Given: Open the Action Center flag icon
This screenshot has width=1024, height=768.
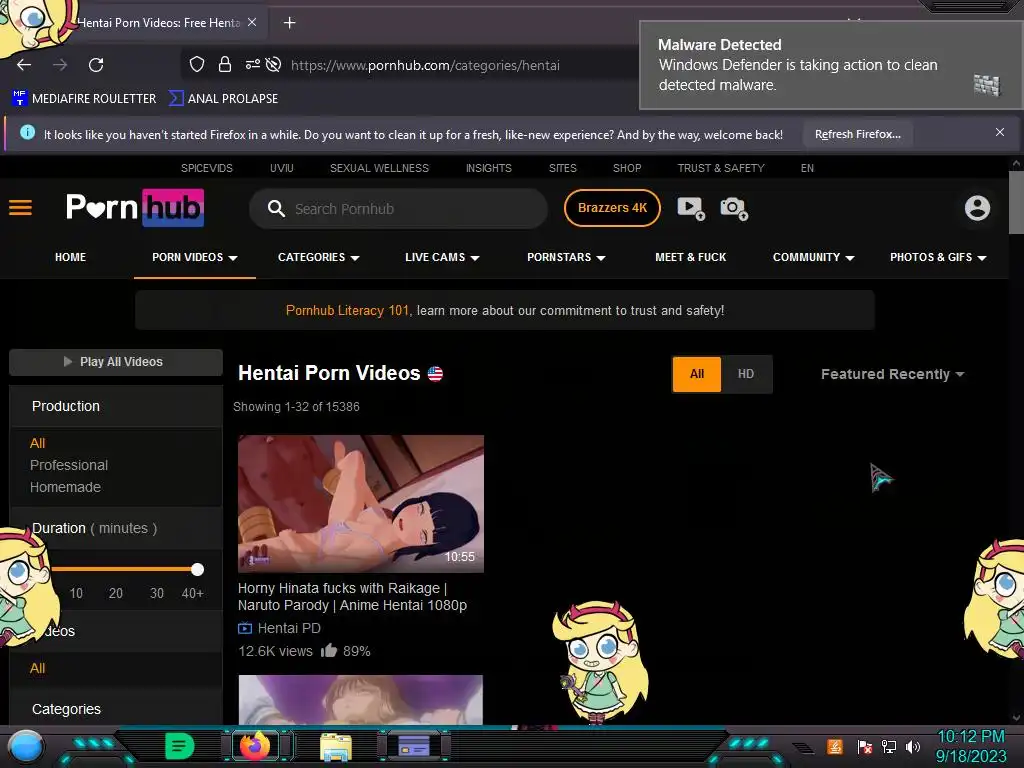Looking at the screenshot, I should click(x=865, y=746).
